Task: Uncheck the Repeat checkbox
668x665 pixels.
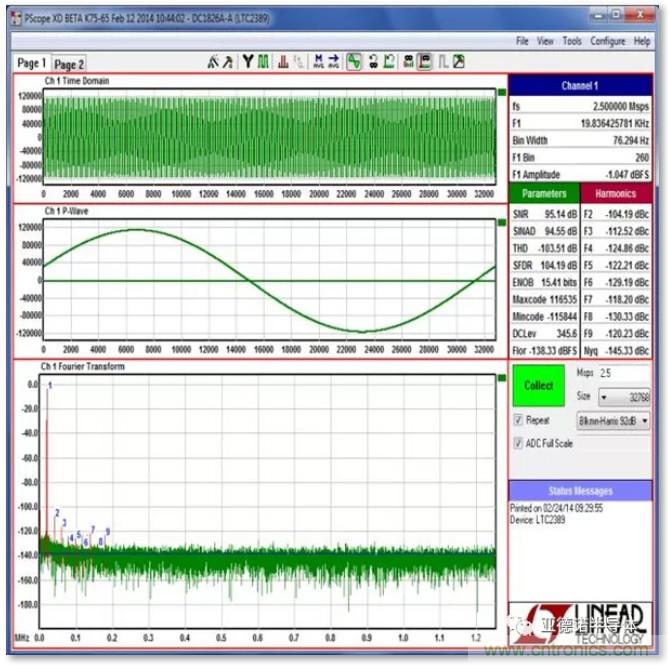Action: pos(518,420)
